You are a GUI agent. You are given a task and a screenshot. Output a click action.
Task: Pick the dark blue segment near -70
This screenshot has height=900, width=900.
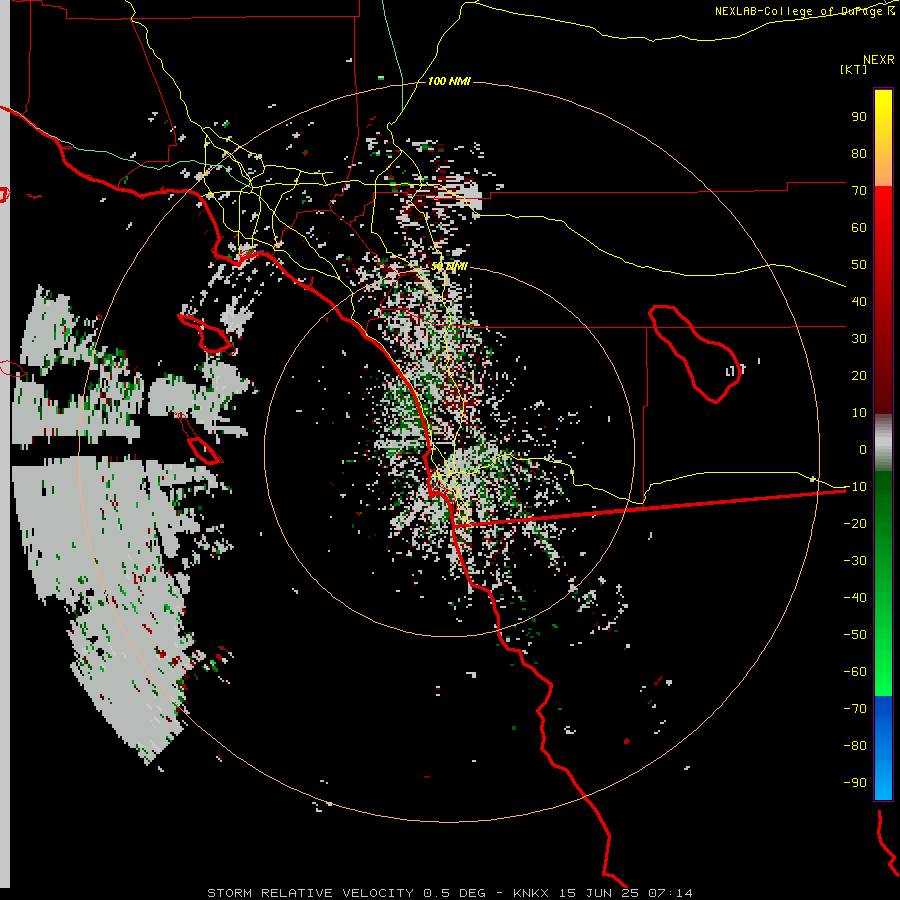coord(883,707)
